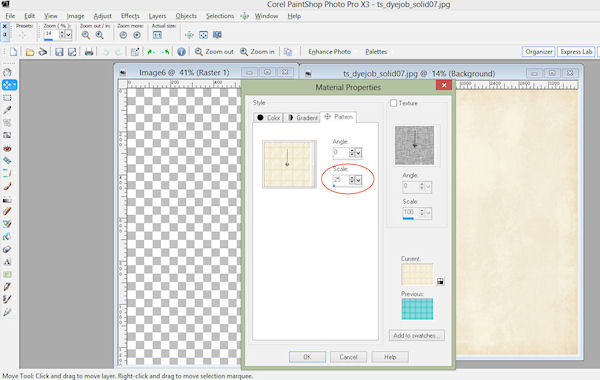
Task: Open the Selections menu
Action: pos(220,16)
